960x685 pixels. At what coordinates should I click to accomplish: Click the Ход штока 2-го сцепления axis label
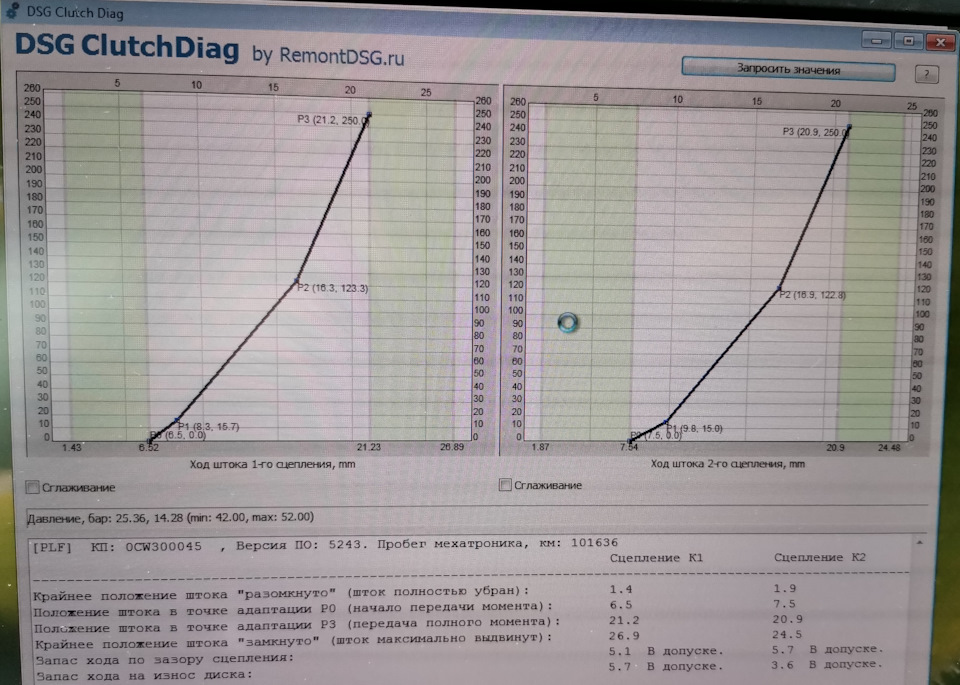tap(727, 463)
